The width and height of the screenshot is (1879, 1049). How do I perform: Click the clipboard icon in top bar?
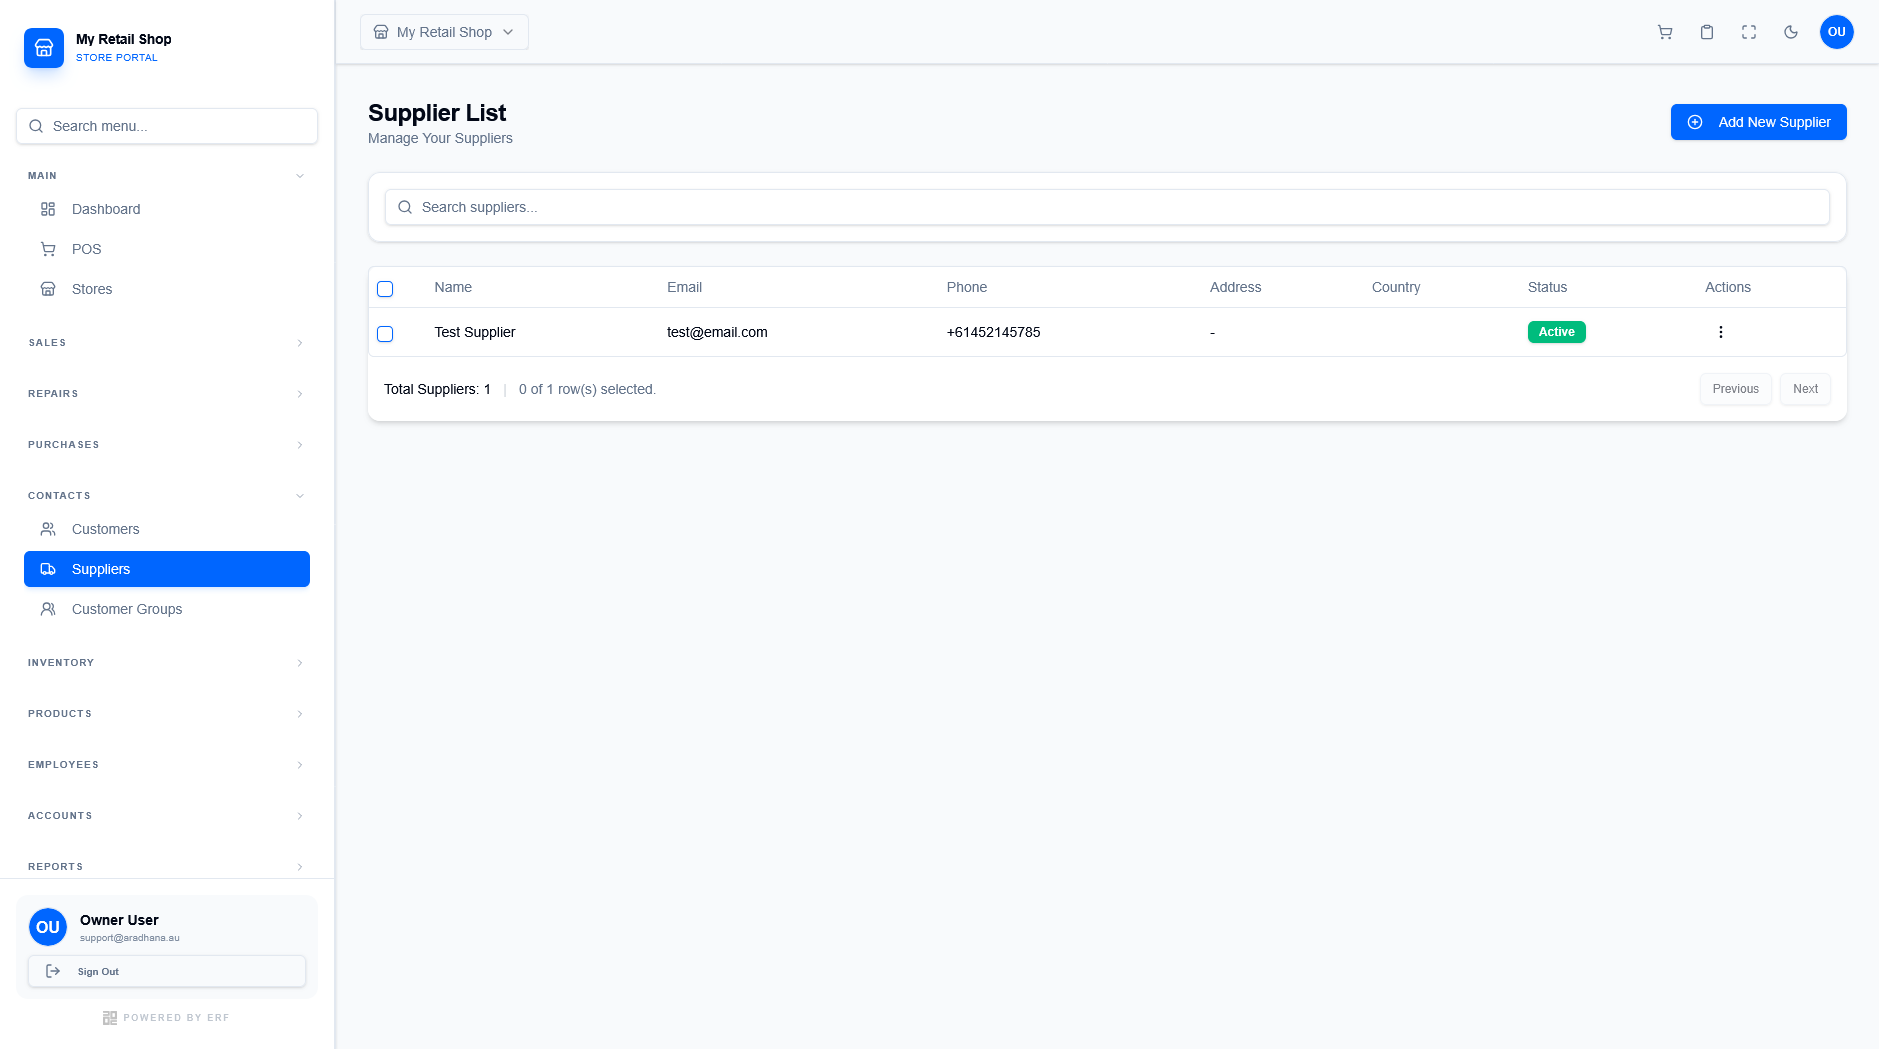coord(1705,32)
